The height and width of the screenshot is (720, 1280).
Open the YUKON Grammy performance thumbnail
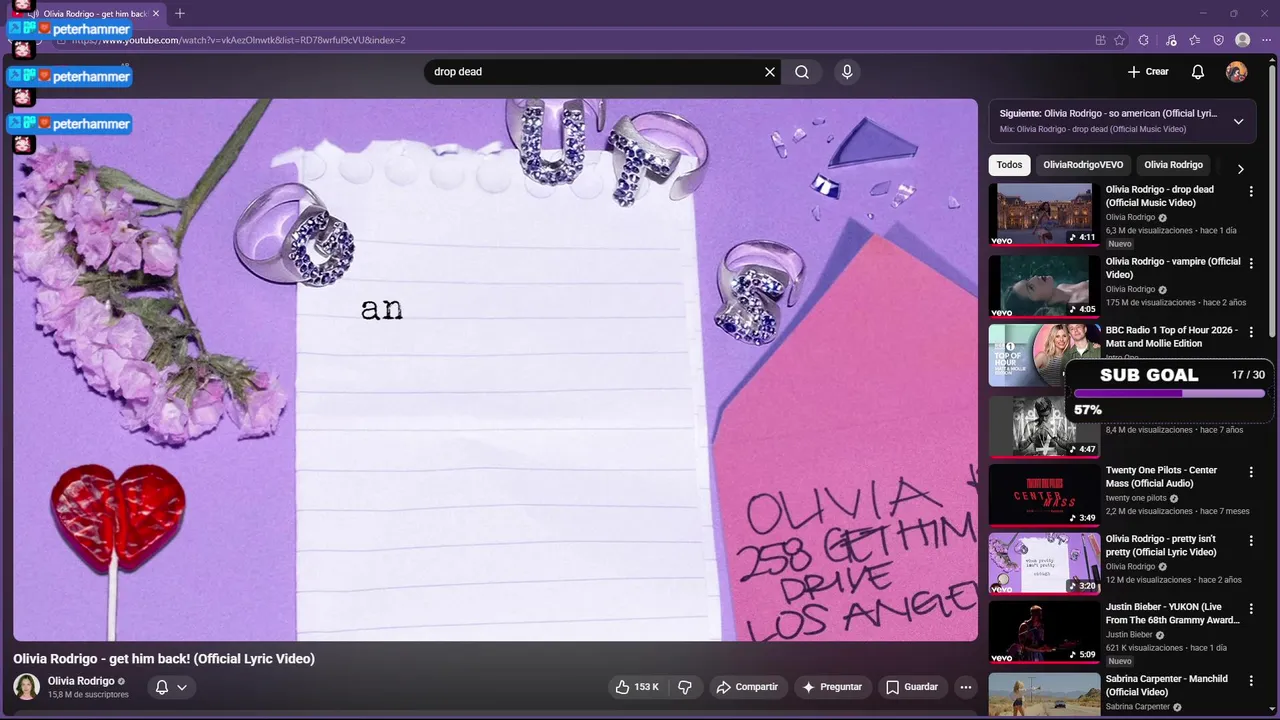1044,632
